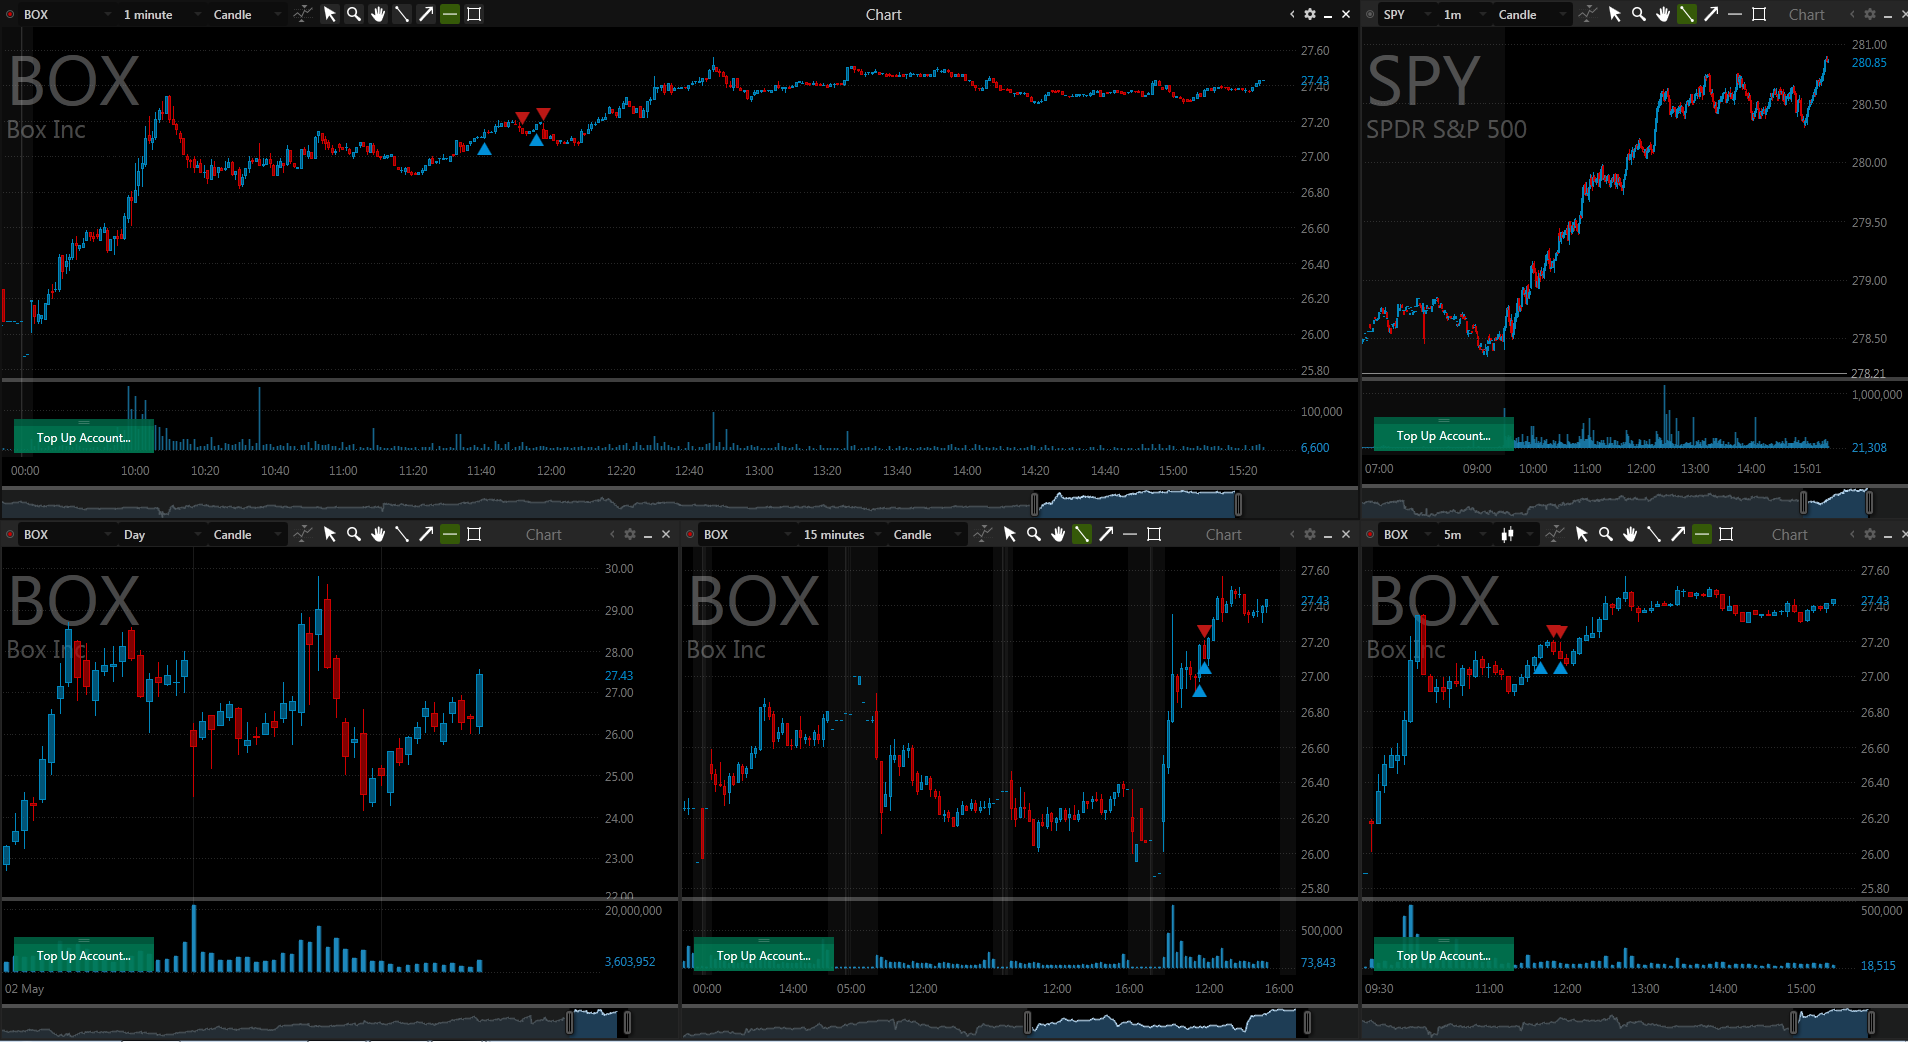Toggle red link indicator on BOX Day chart
Viewport: 1908px width, 1042px height.
(10, 534)
